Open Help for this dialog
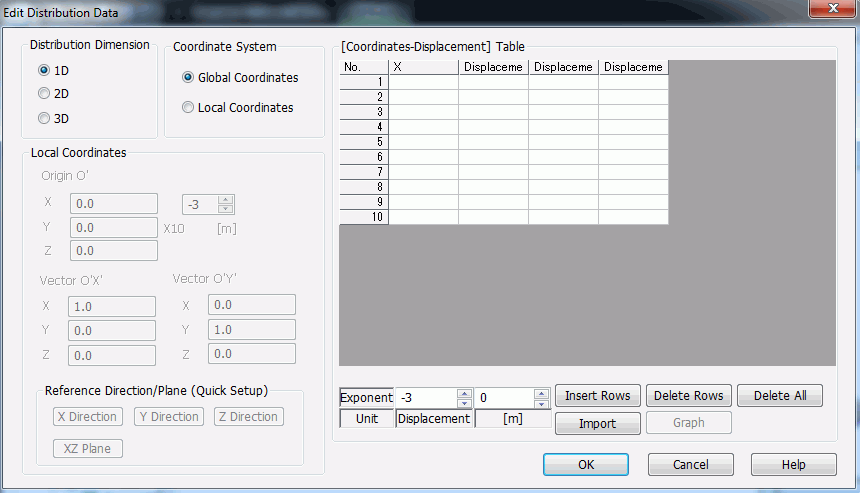This screenshot has width=860, height=493. point(793,465)
